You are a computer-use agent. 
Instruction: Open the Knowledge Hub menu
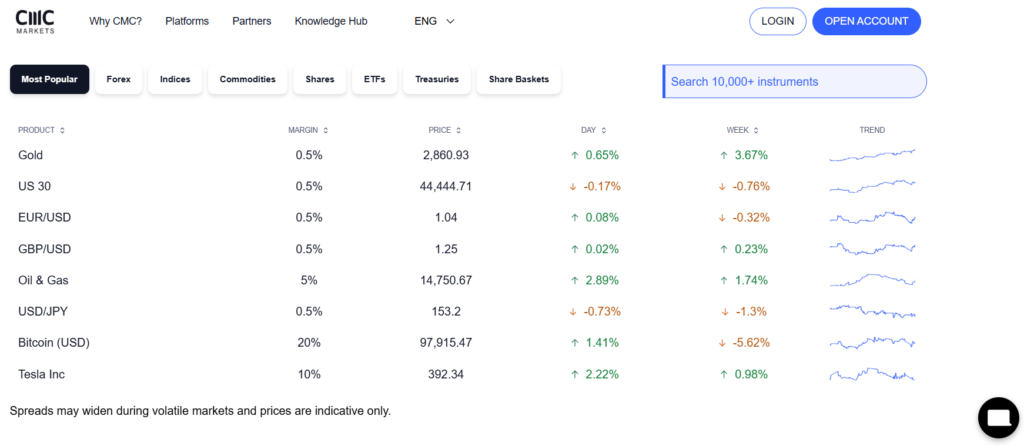(331, 21)
